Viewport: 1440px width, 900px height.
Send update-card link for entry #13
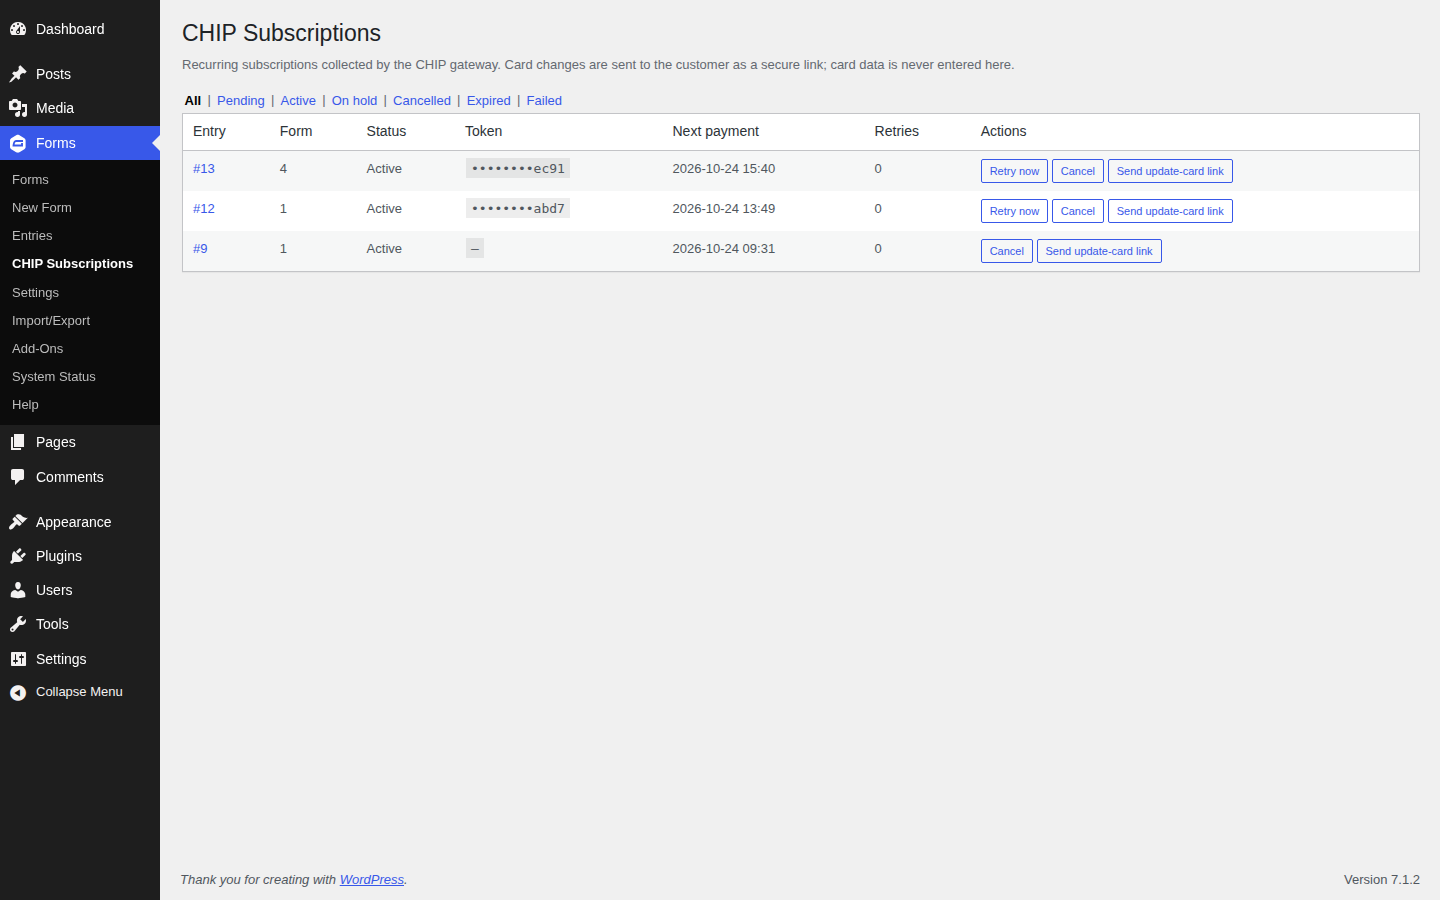pos(1170,171)
